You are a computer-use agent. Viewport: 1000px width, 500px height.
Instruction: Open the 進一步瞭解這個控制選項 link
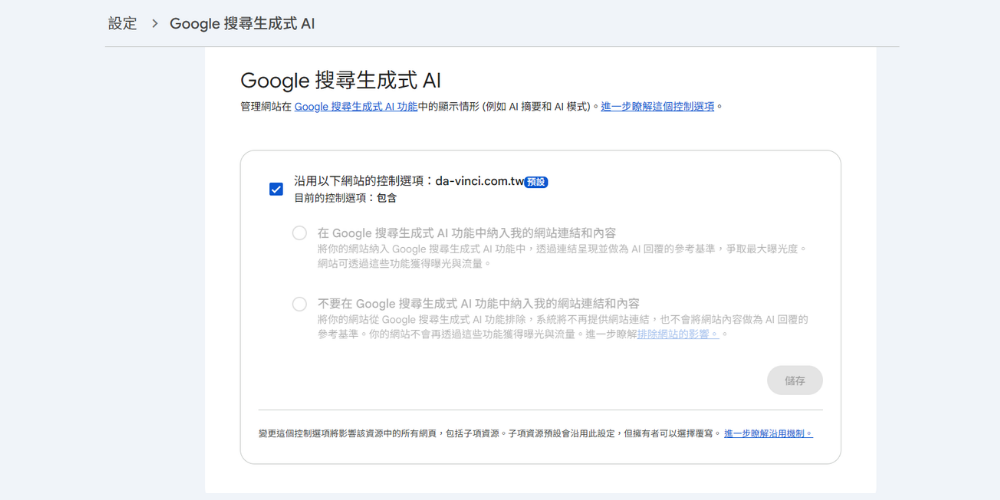point(658,107)
